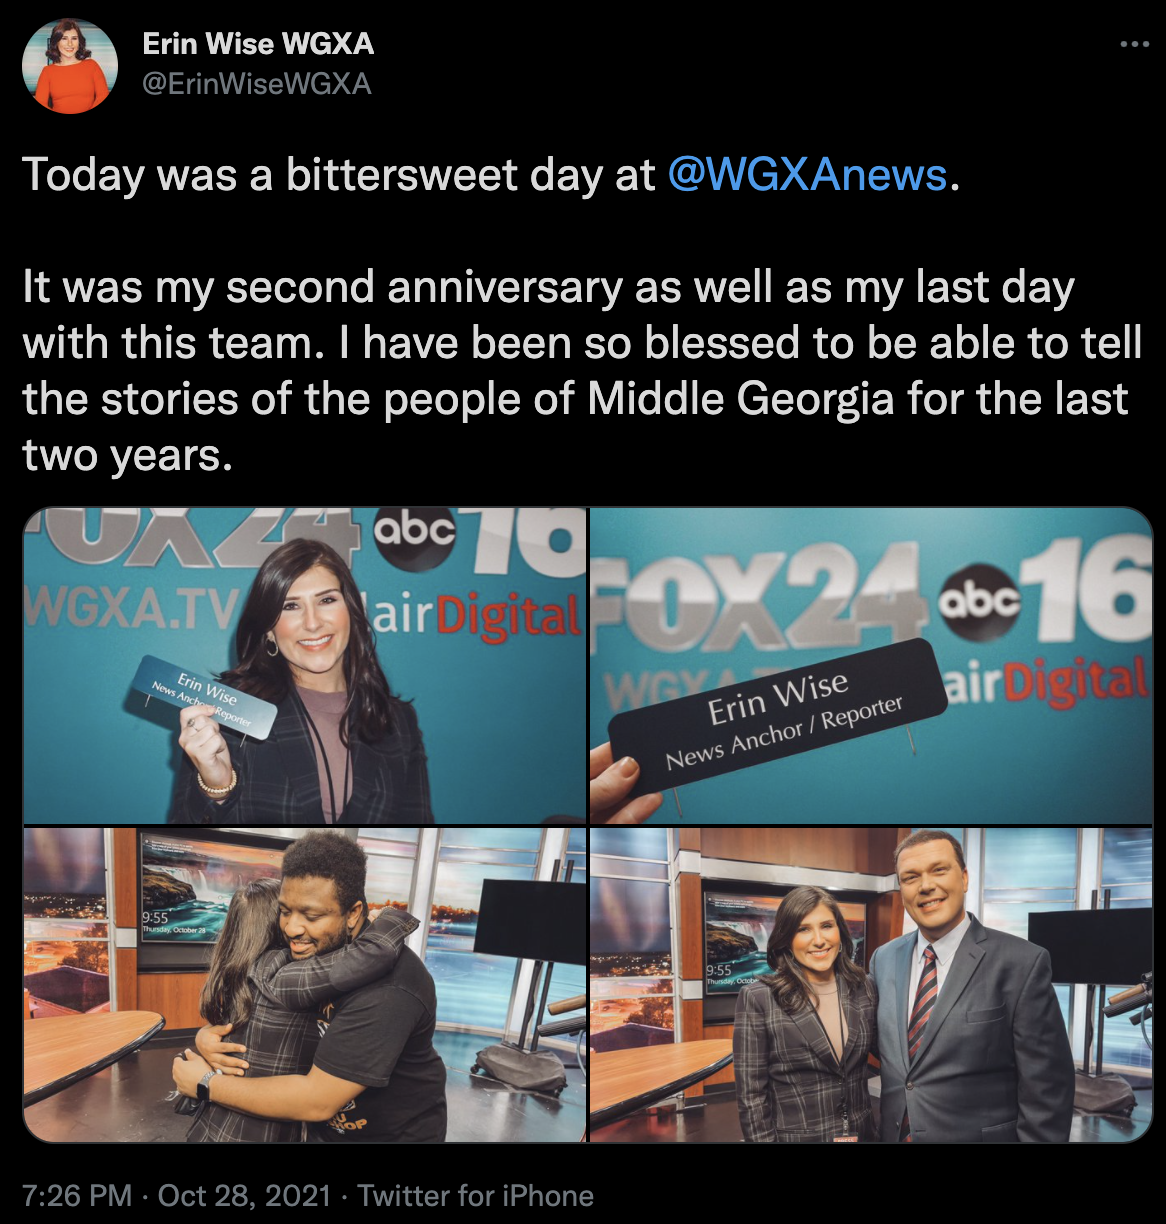Click the red airDigital text in nameplate photo

click(1075, 683)
